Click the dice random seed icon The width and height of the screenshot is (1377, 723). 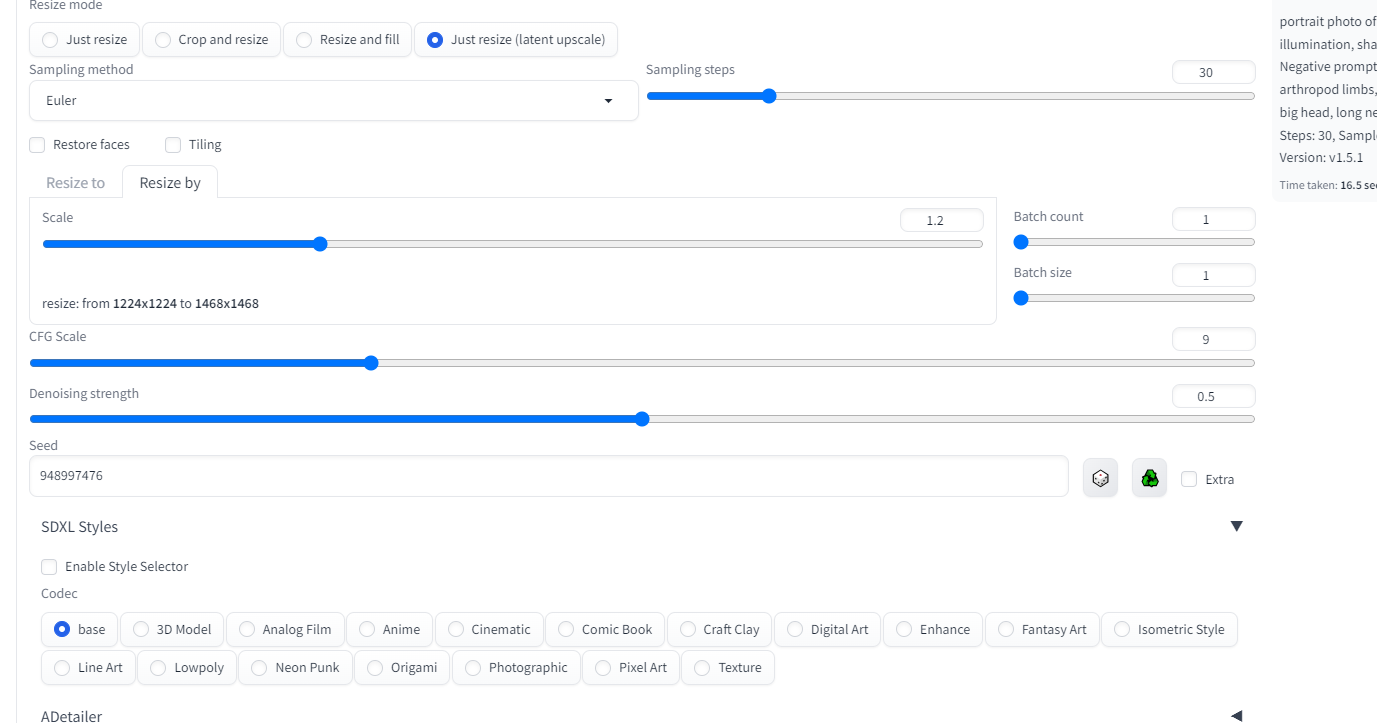point(1100,478)
